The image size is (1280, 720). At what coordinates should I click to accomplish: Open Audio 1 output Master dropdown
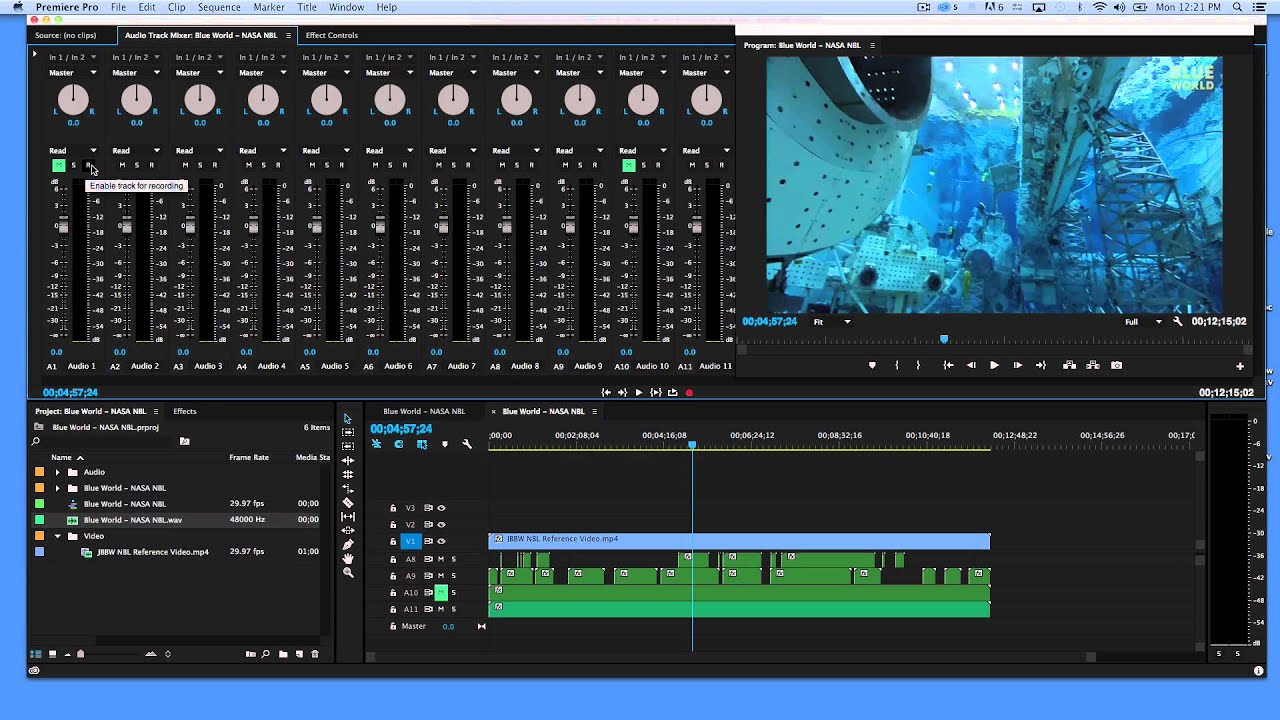tap(73, 73)
